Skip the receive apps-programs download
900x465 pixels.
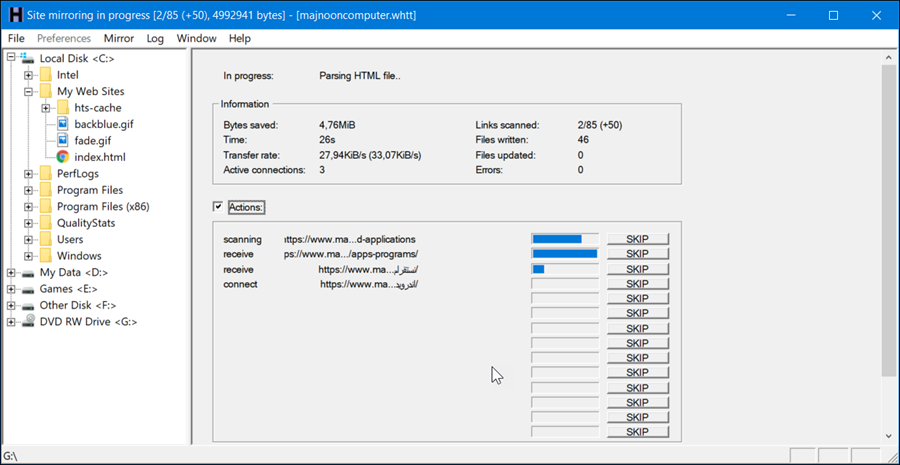pos(638,254)
